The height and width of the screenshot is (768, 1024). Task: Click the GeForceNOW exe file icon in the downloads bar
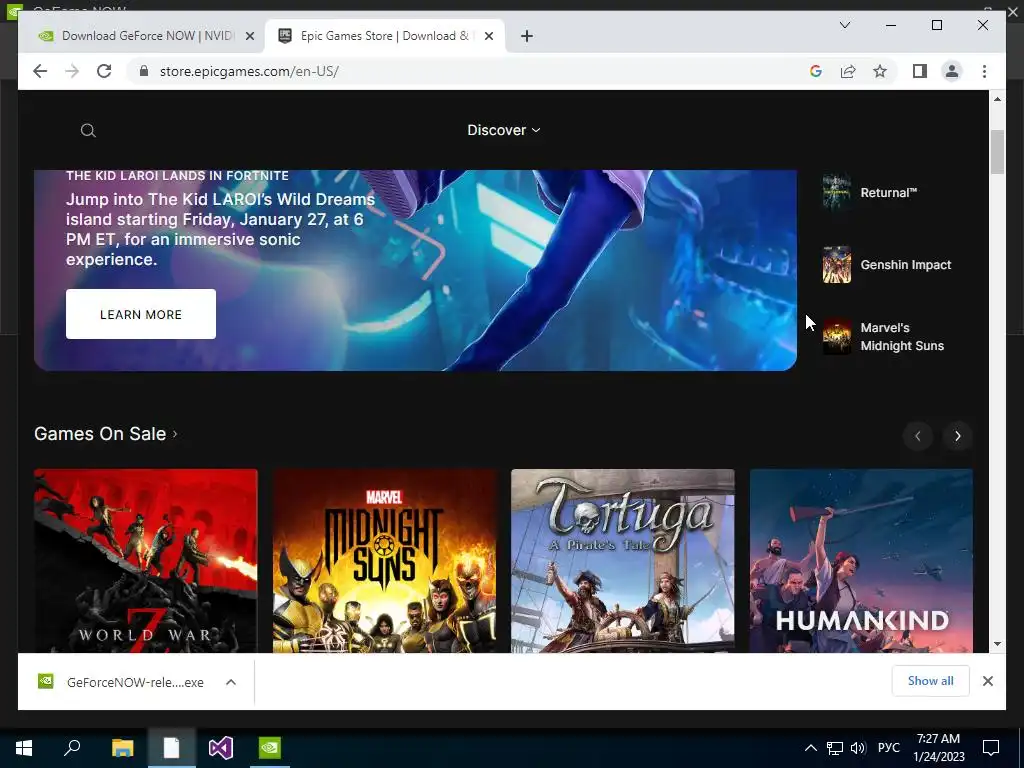[x=46, y=682]
